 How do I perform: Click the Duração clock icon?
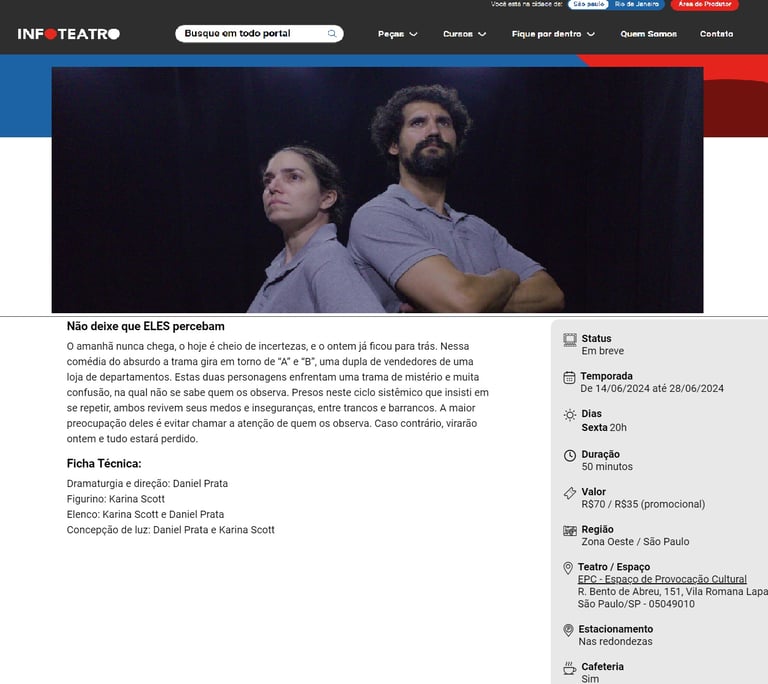(x=570, y=455)
